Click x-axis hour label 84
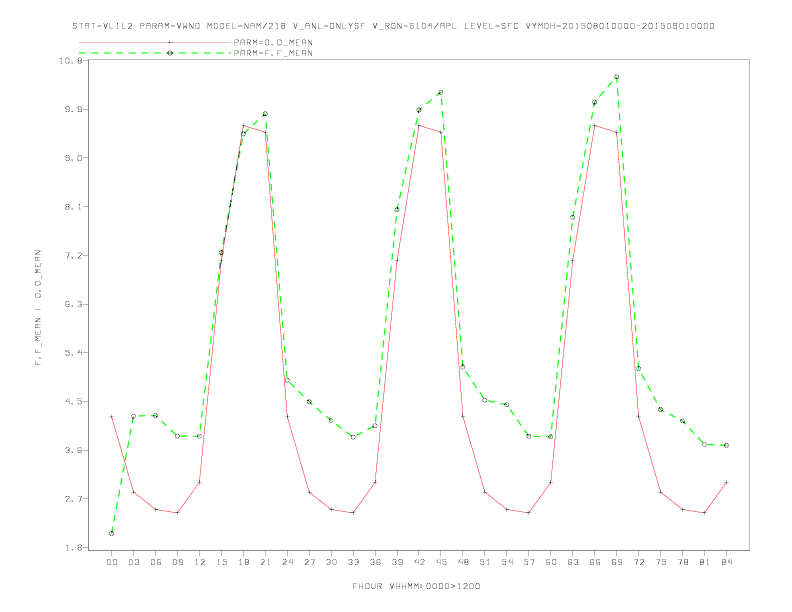This screenshot has height=612, width=792. click(x=726, y=562)
